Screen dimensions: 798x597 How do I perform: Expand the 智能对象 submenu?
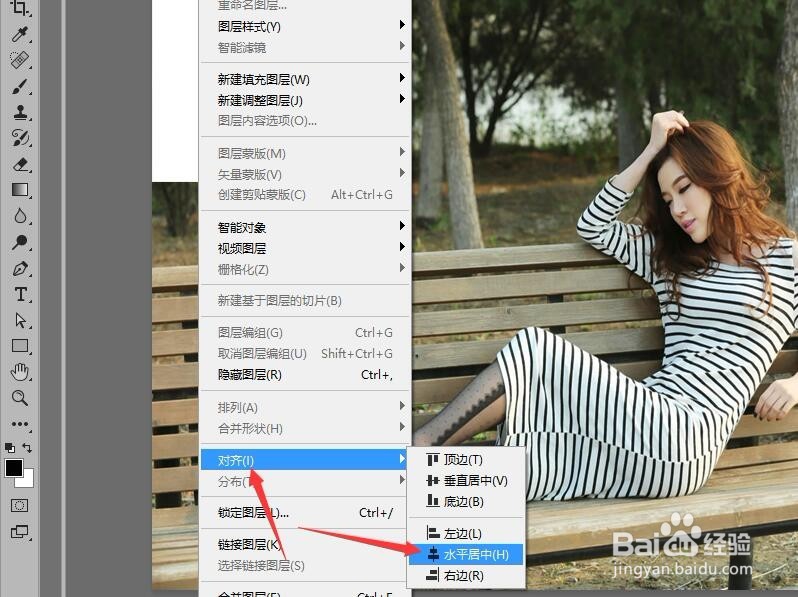304,228
